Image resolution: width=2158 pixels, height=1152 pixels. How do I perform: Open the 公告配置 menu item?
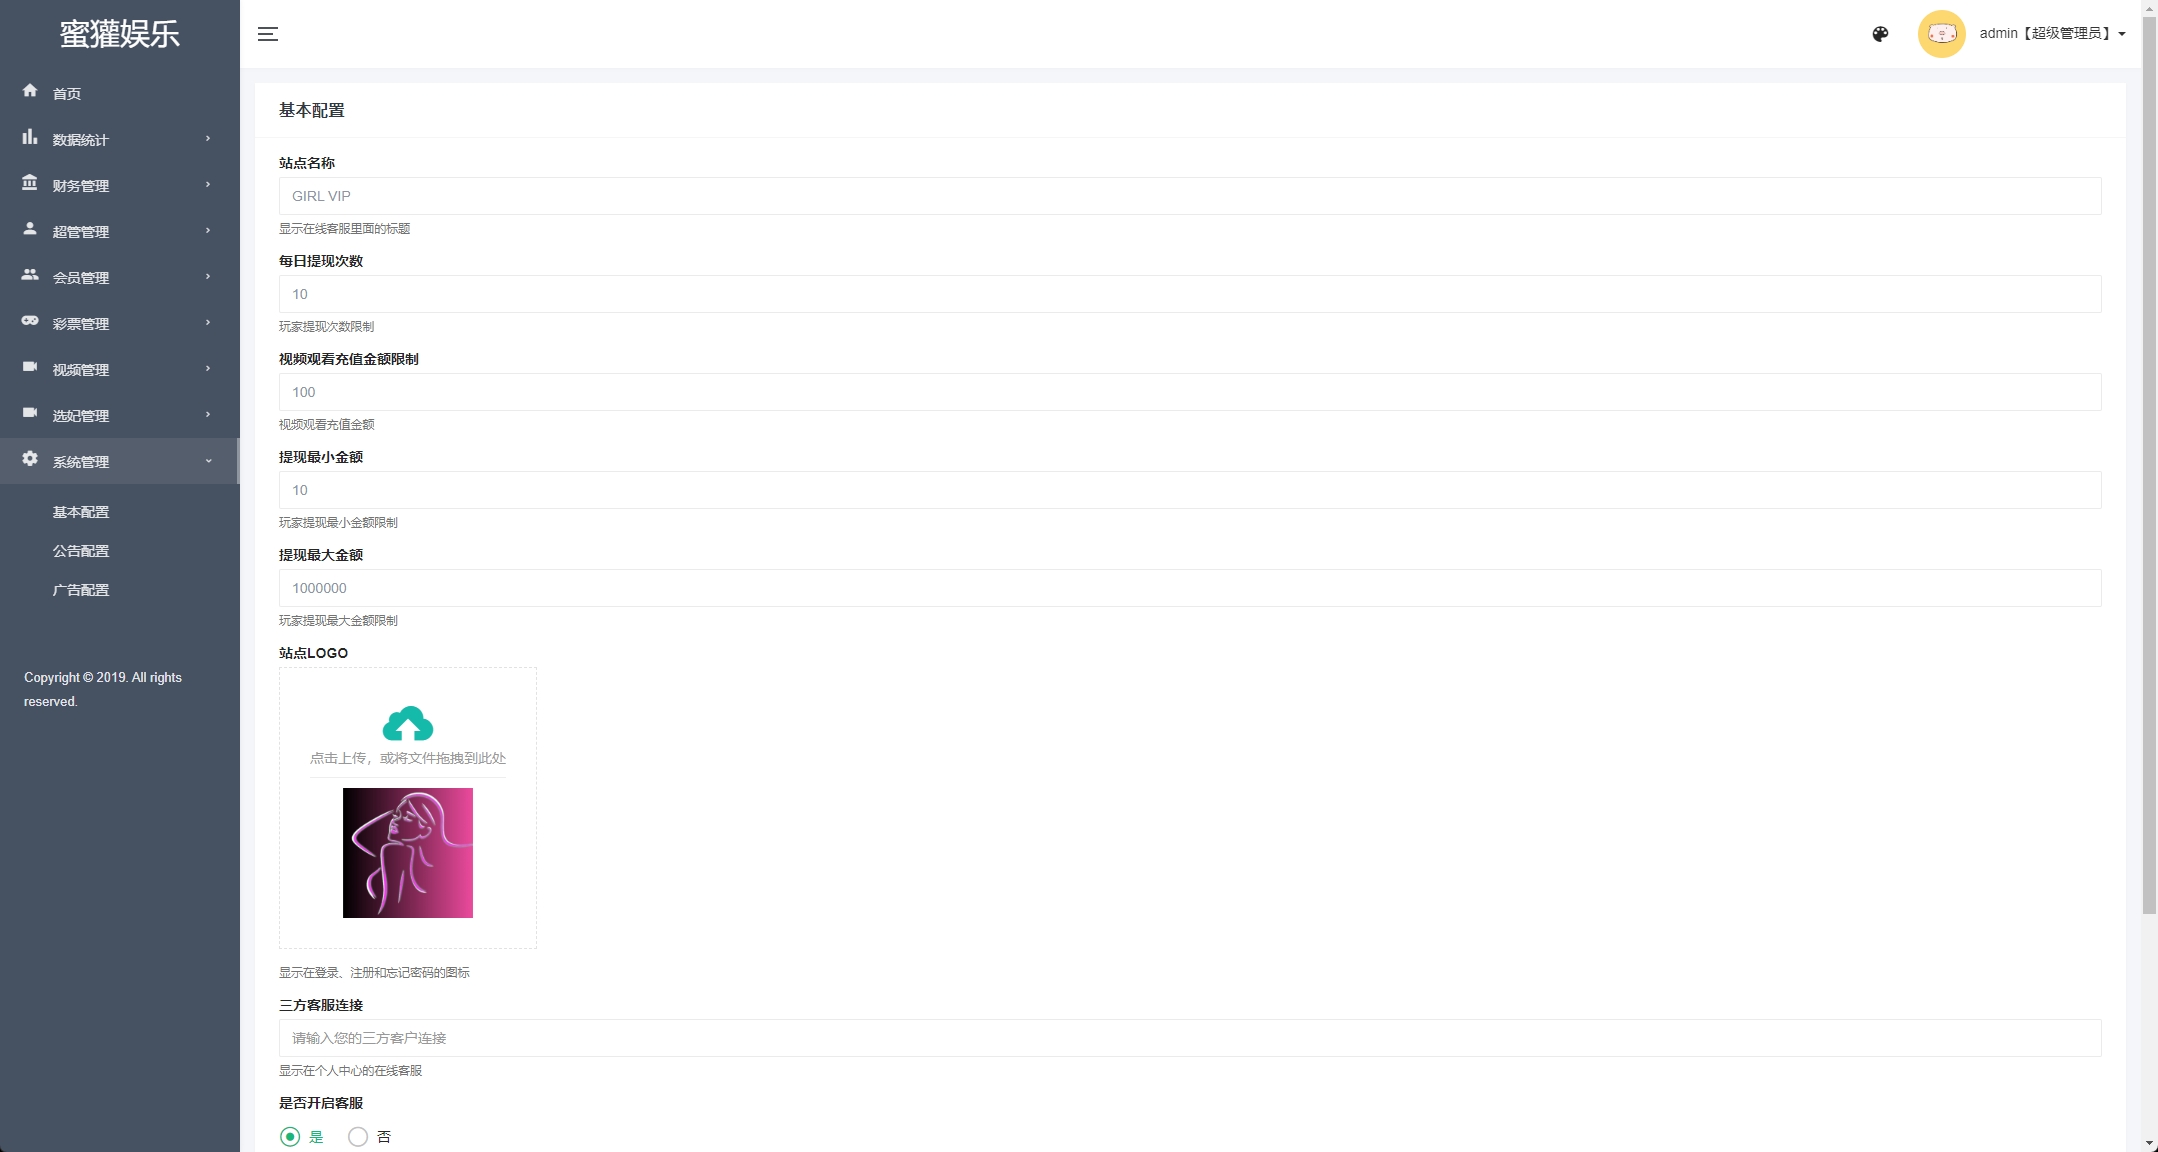tap(80, 551)
